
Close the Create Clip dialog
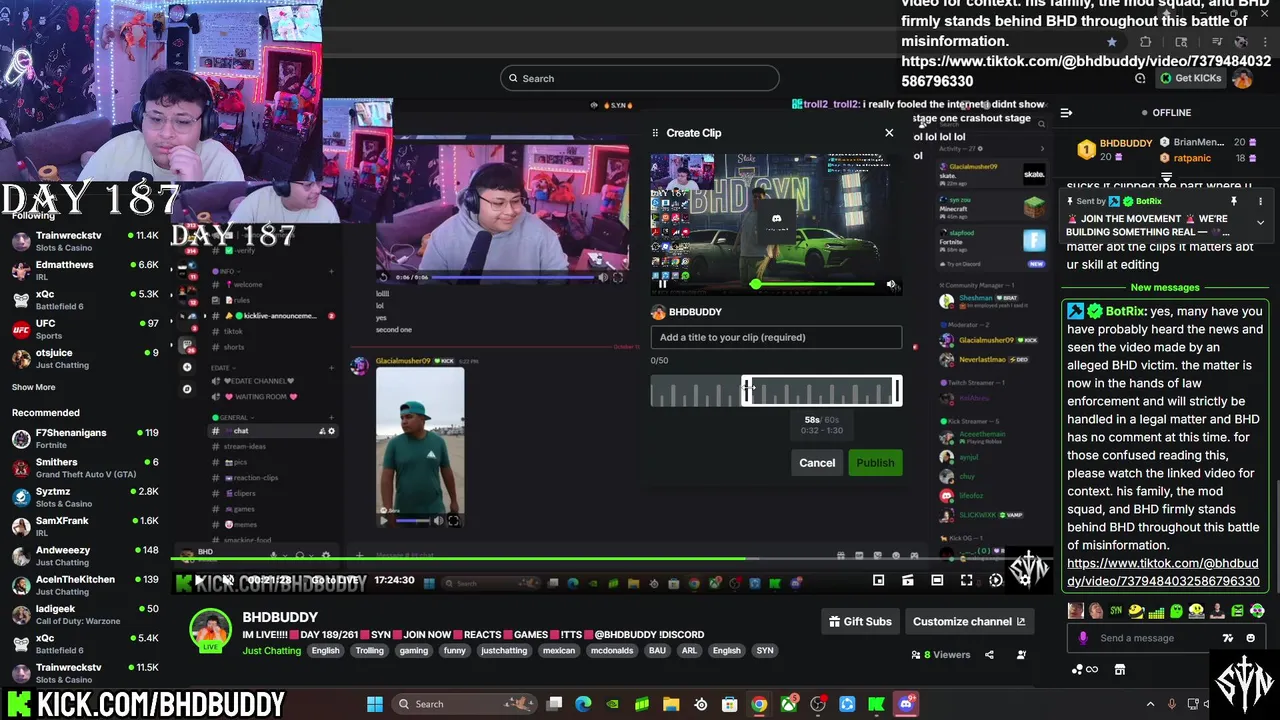[889, 132]
